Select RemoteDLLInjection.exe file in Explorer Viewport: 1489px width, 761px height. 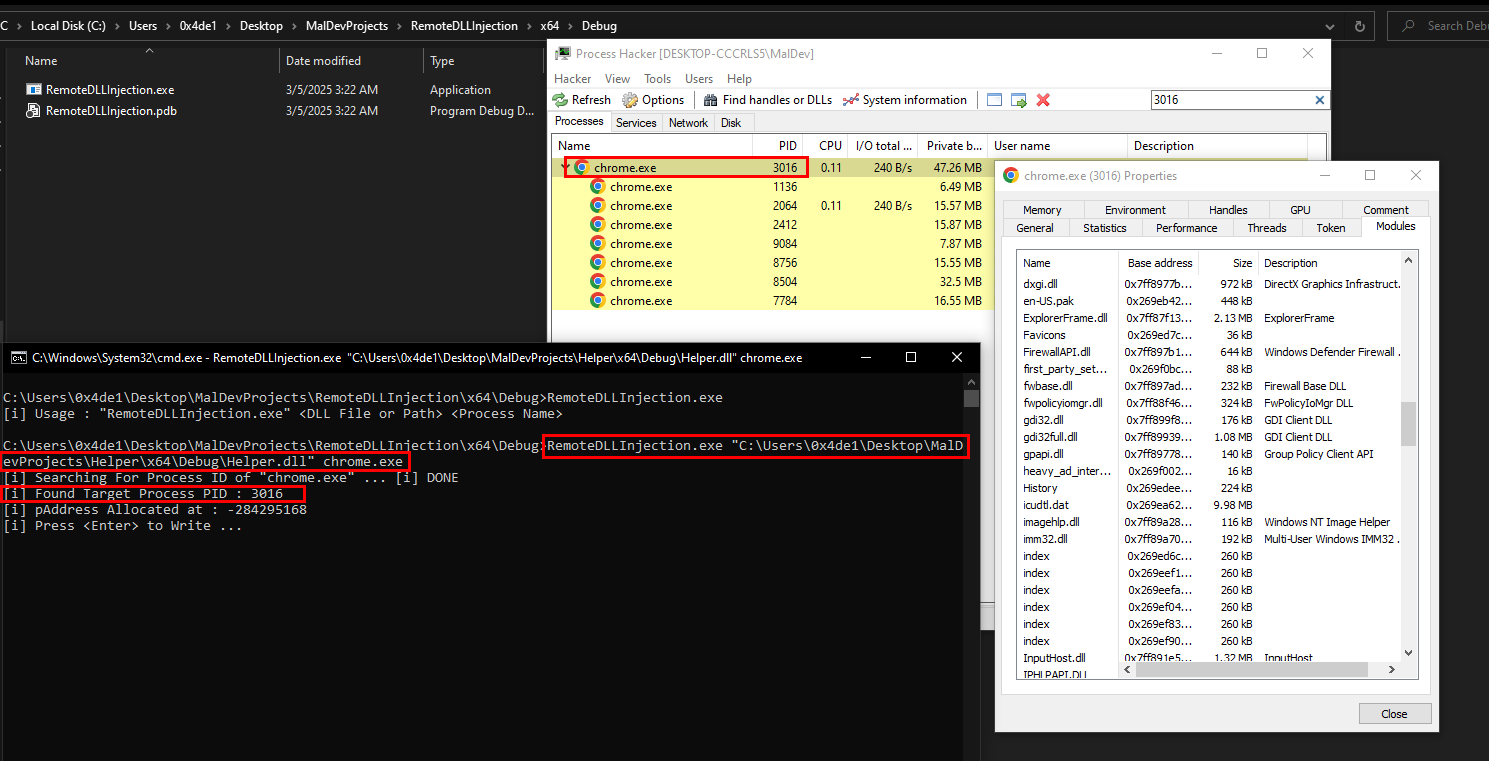tap(110, 90)
